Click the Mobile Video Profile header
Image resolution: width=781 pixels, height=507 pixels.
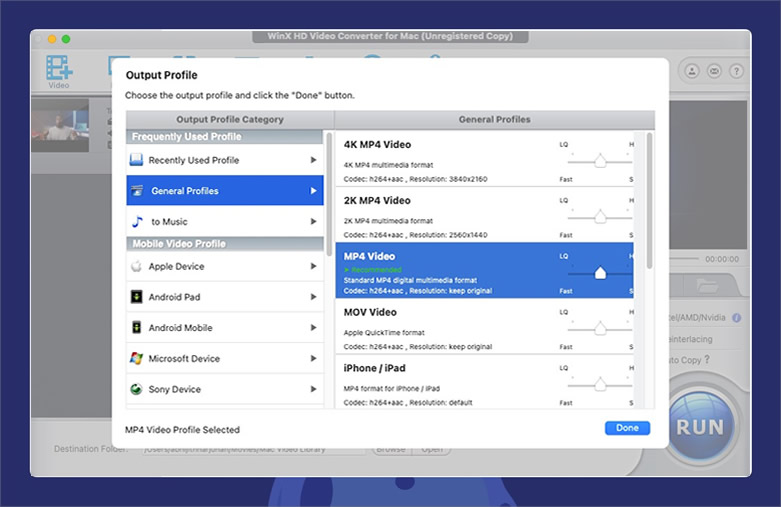click(x=225, y=244)
